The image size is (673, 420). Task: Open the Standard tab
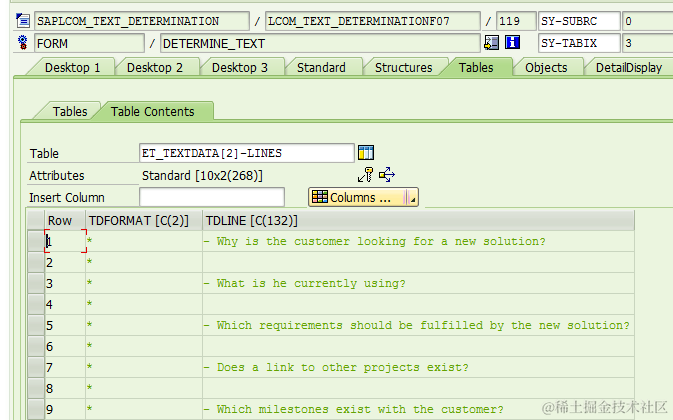[x=321, y=68]
